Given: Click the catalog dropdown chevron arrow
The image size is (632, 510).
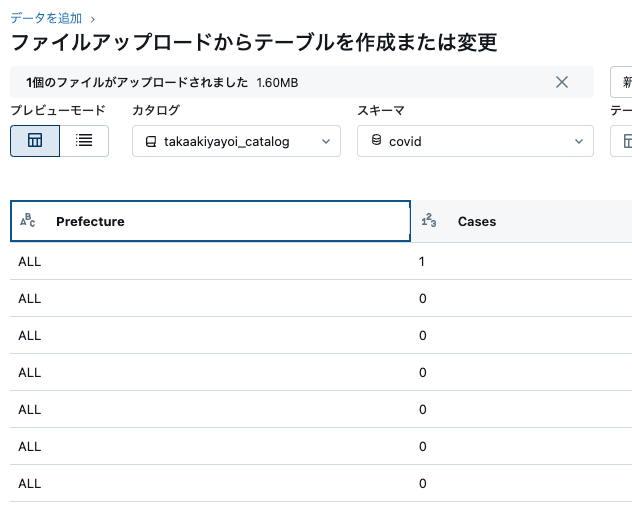Looking at the screenshot, I should coord(326,142).
